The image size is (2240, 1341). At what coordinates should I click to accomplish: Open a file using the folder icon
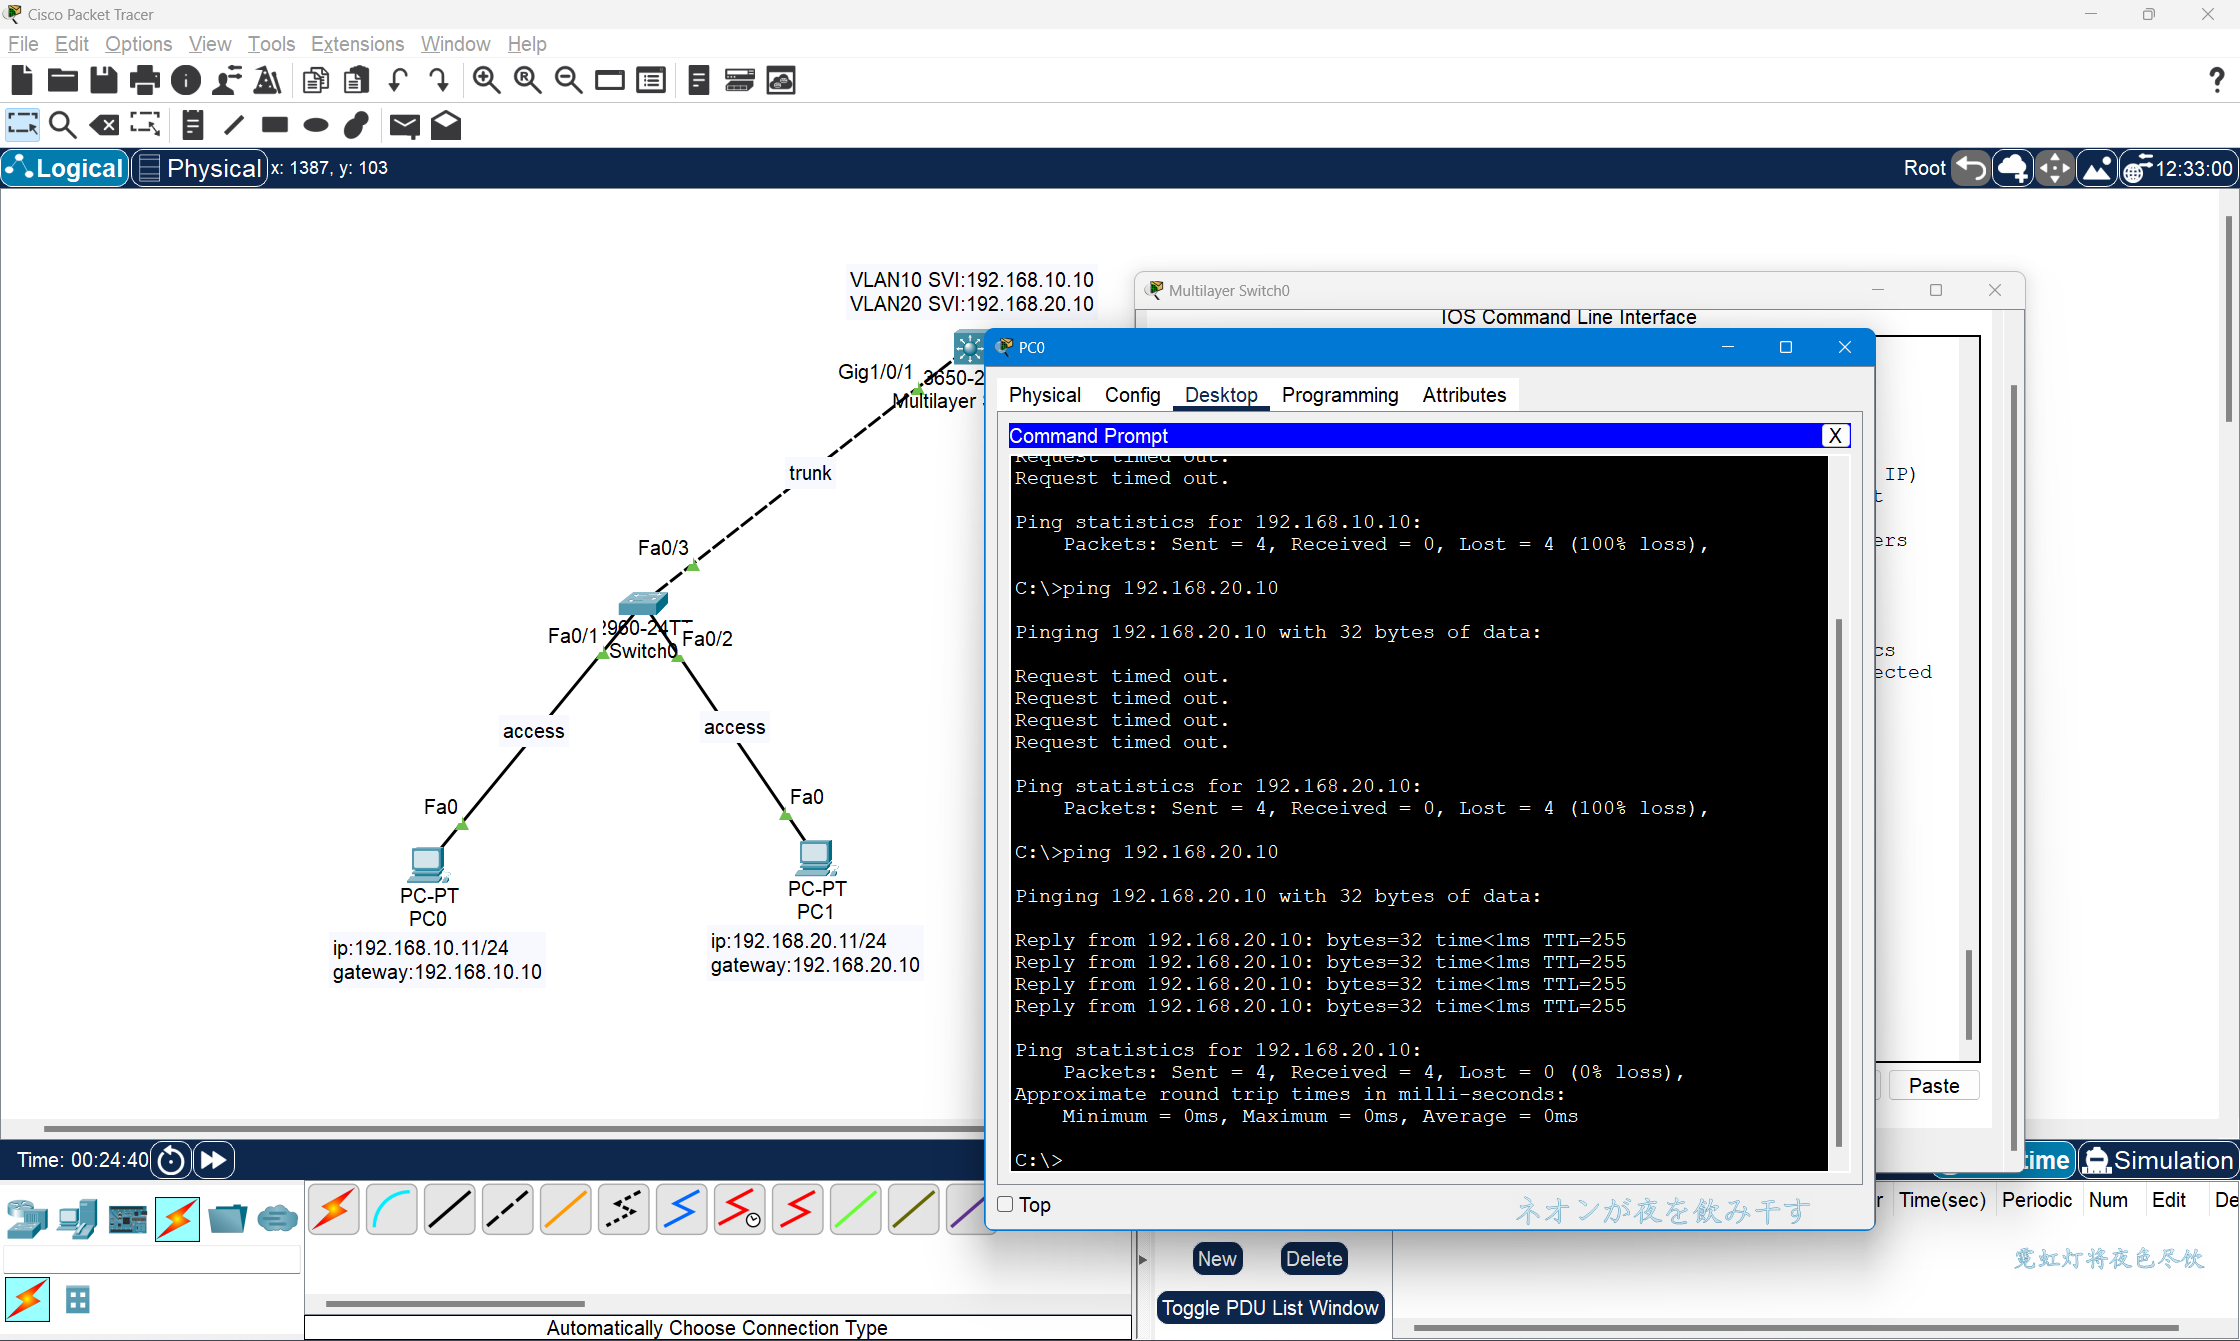pos(63,80)
